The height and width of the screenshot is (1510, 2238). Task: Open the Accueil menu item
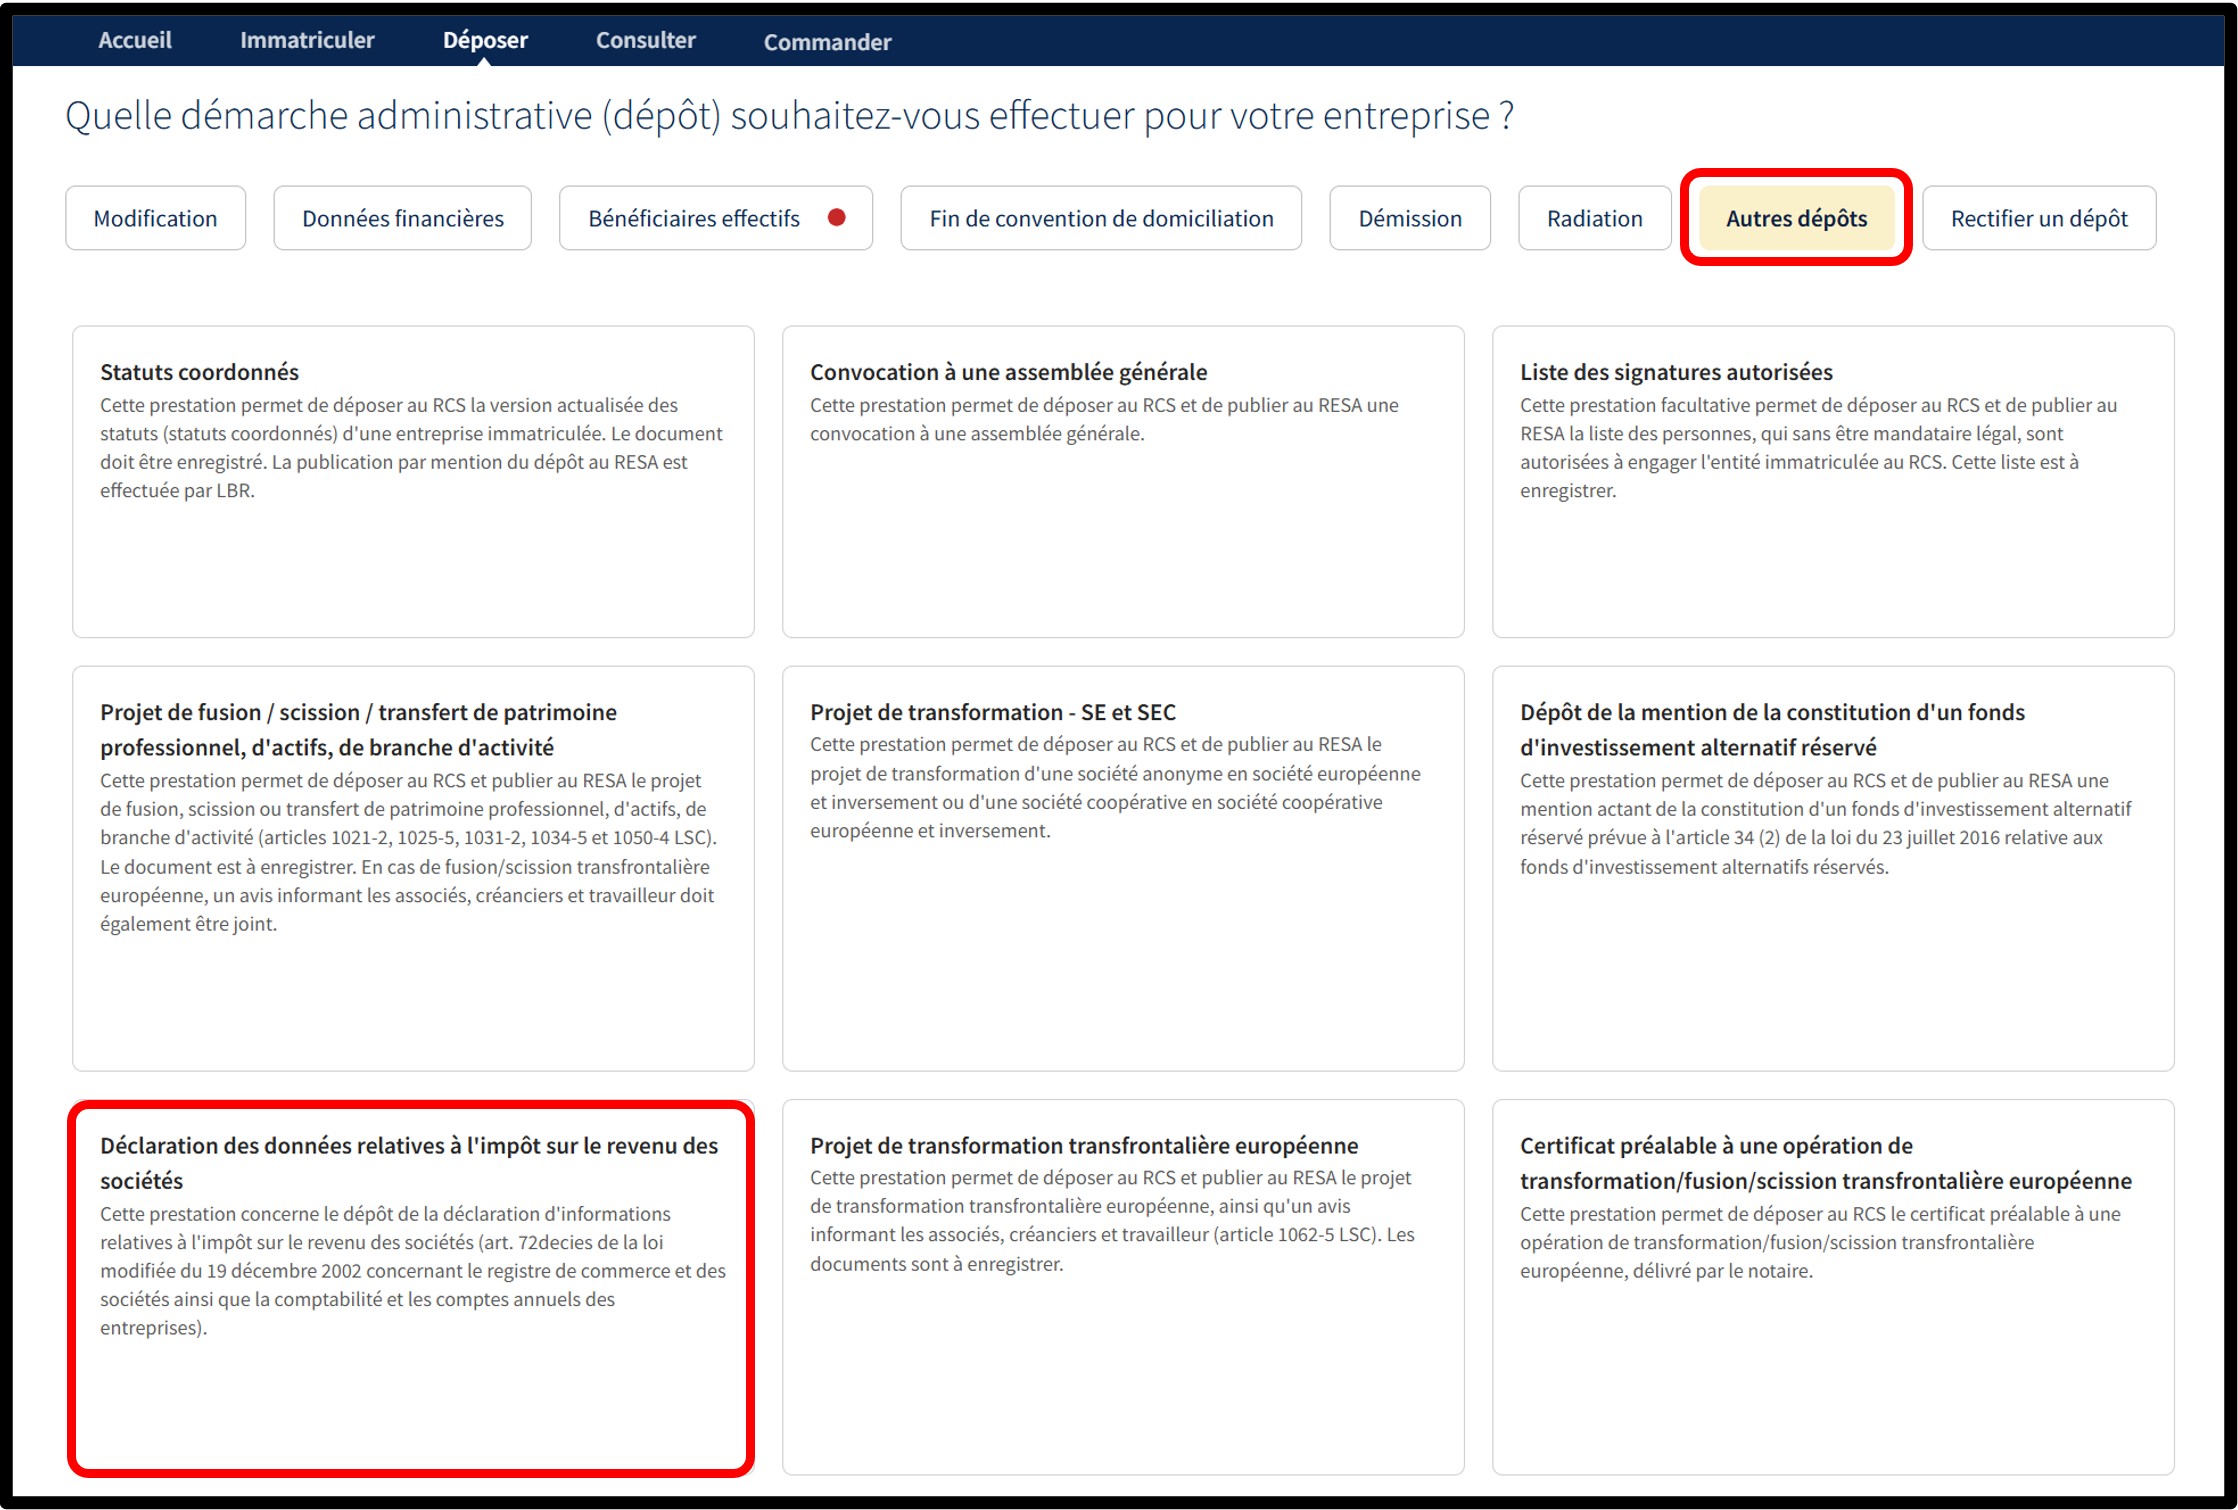click(x=135, y=40)
